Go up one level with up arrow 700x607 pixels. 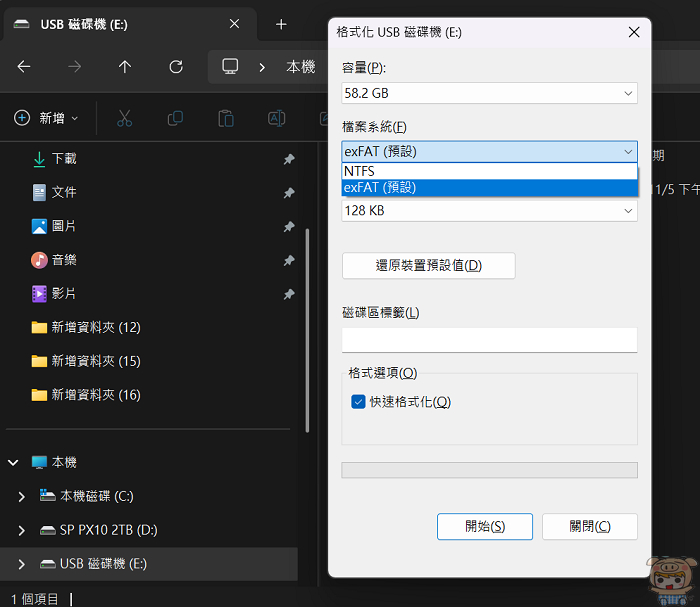[124, 66]
